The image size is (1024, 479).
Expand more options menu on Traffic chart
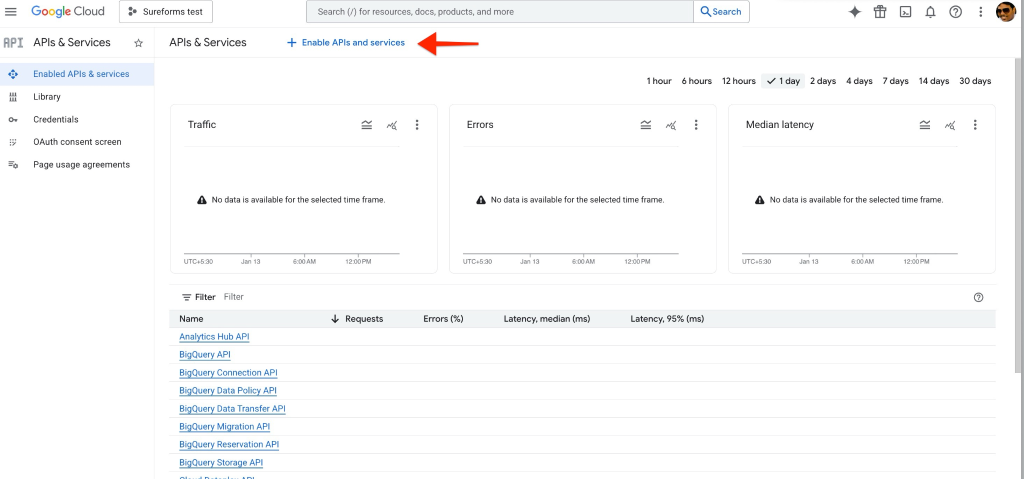coord(417,125)
